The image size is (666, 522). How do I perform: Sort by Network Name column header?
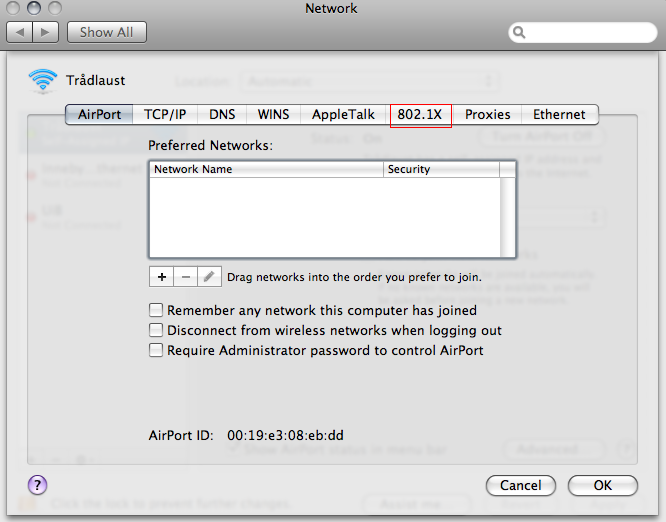coord(266,169)
